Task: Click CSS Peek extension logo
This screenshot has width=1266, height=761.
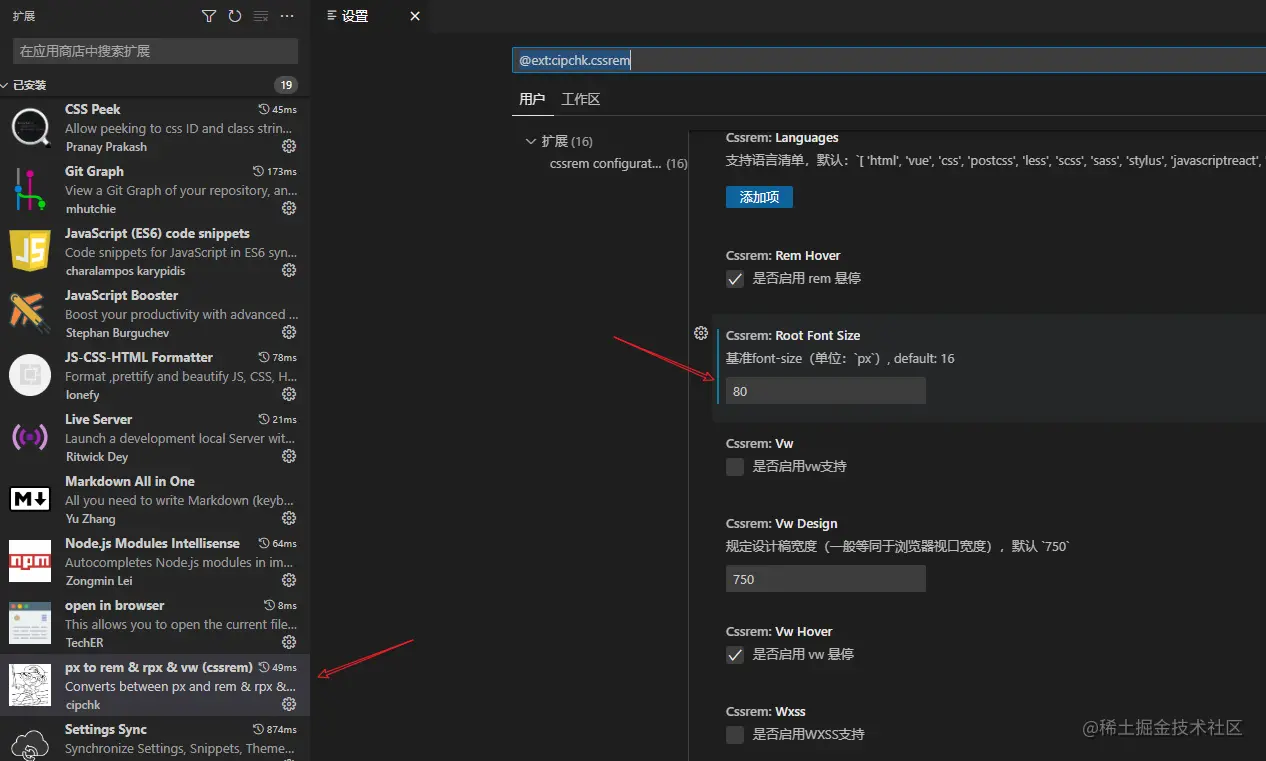Action: point(30,127)
